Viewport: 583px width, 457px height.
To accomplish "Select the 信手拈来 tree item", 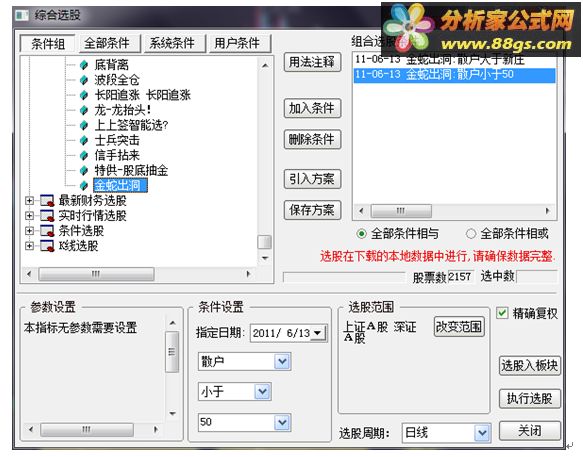I will [x=117, y=155].
